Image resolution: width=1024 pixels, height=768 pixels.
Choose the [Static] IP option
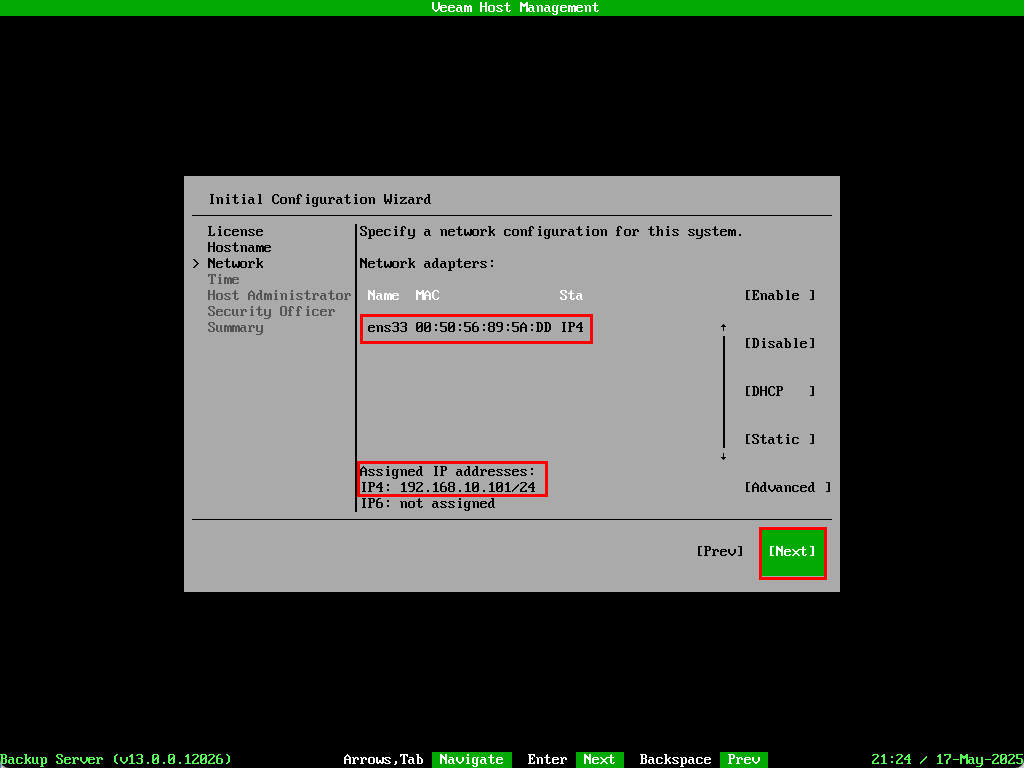779,440
